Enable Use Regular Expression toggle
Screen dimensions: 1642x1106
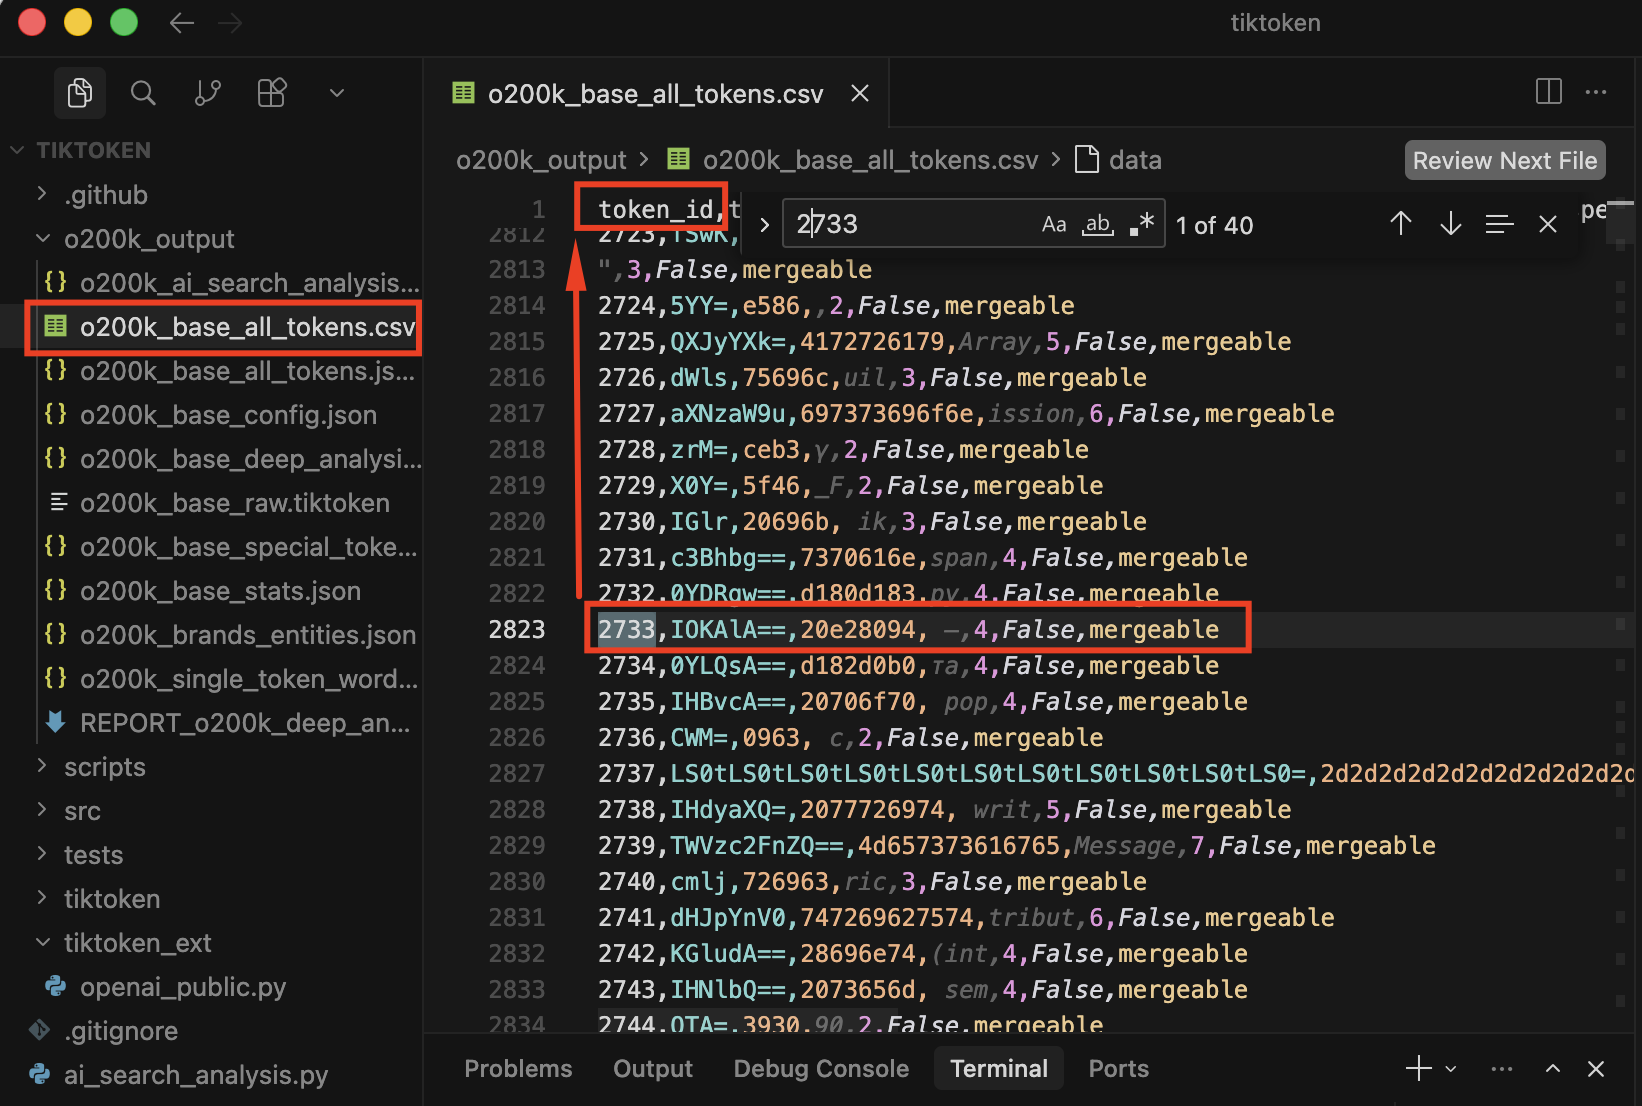[x=1142, y=224]
